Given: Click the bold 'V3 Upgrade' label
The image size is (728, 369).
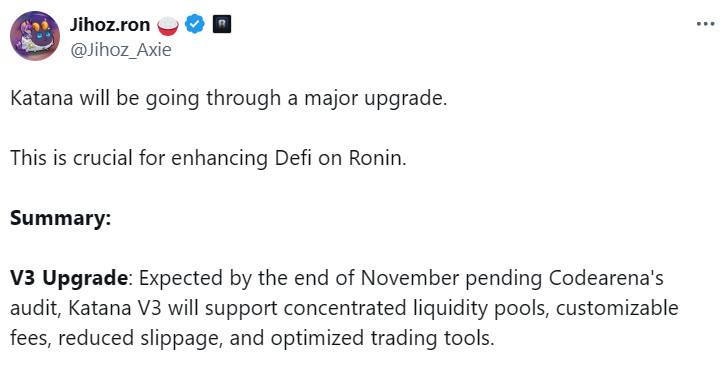Looking at the screenshot, I should click(69, 278).
